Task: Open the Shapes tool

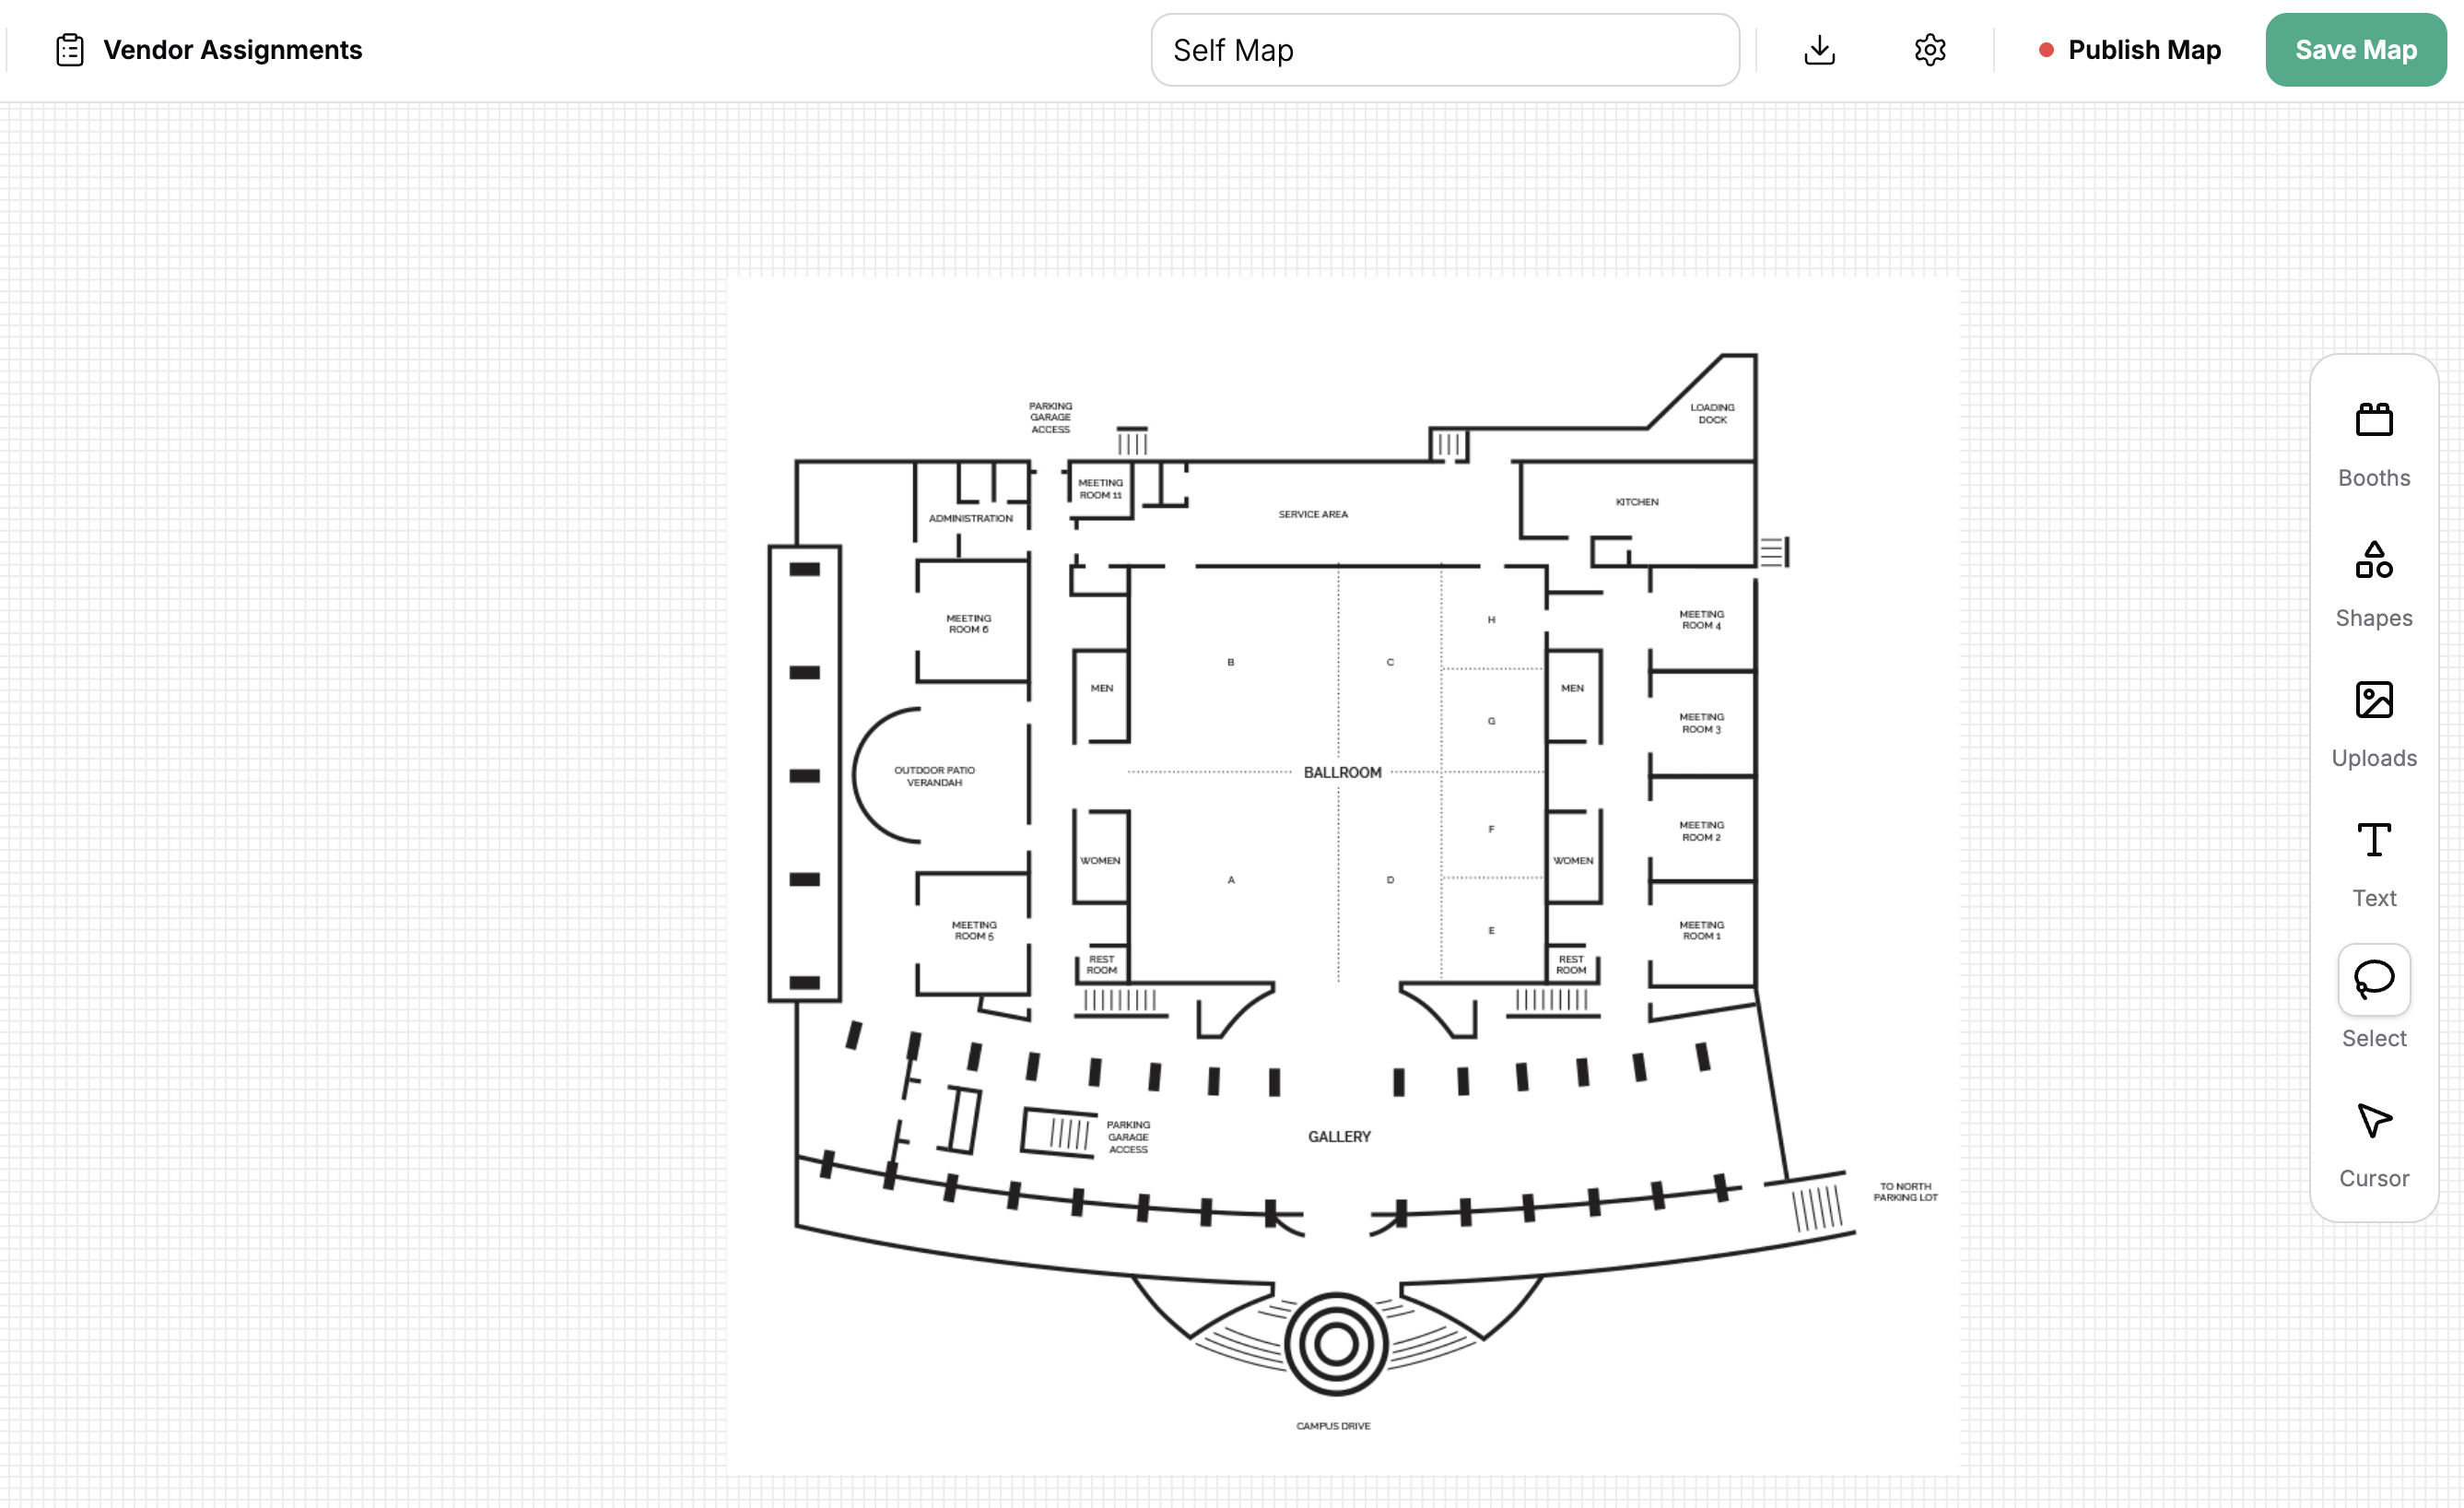Action: (2373, 582)
